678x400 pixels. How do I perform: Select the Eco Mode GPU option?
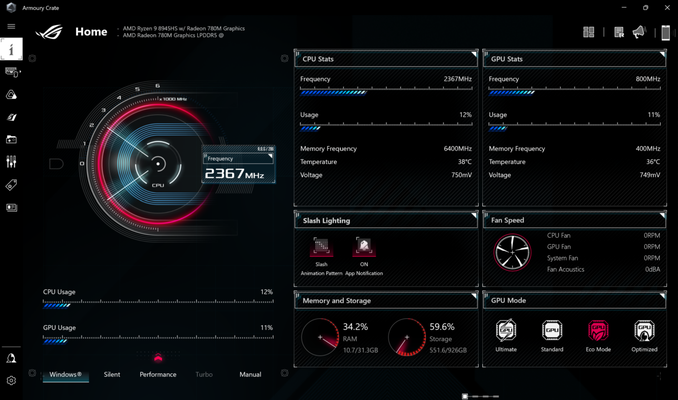tap(598, 330)
